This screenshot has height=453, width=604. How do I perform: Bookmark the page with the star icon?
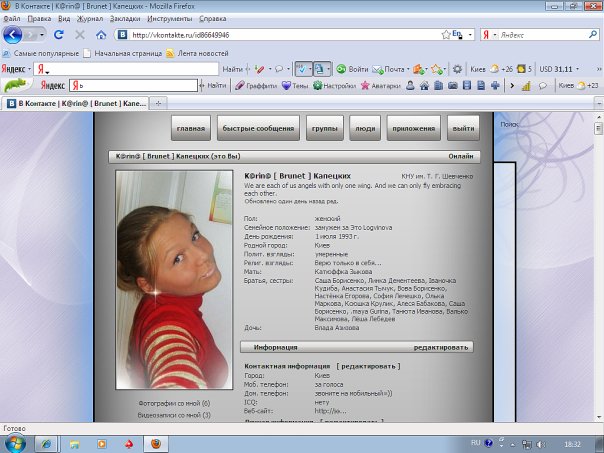coord(445,33)
